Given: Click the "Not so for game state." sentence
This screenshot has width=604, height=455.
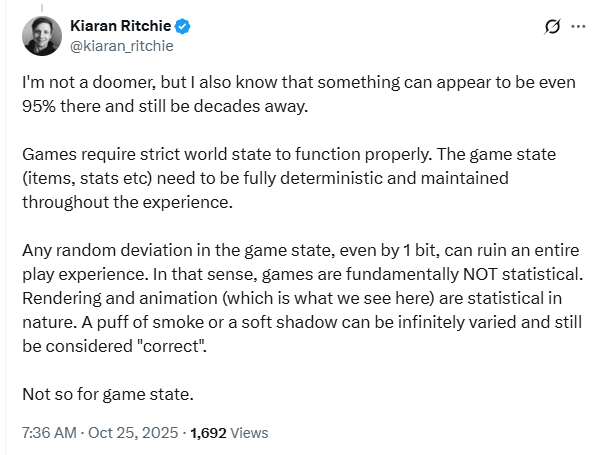Looking at the screenshot, I should click(x=103, y=393).
